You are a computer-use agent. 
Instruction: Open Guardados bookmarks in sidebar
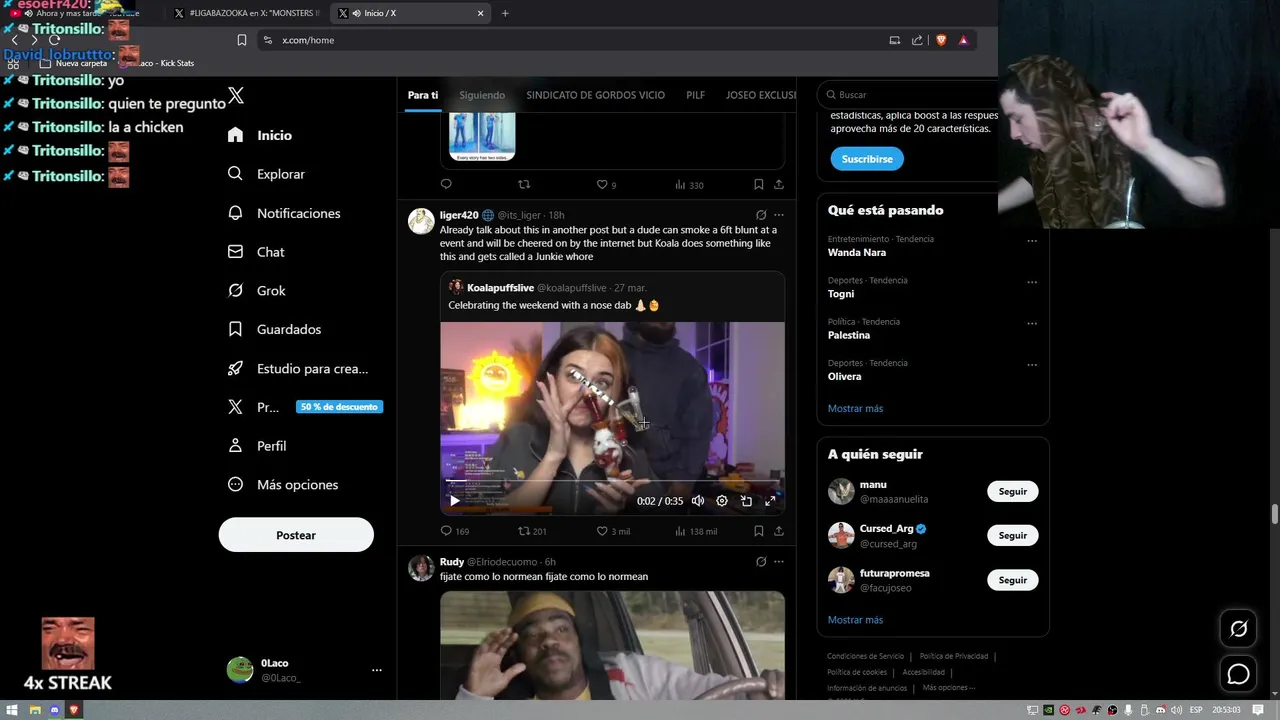pos(274,329)
